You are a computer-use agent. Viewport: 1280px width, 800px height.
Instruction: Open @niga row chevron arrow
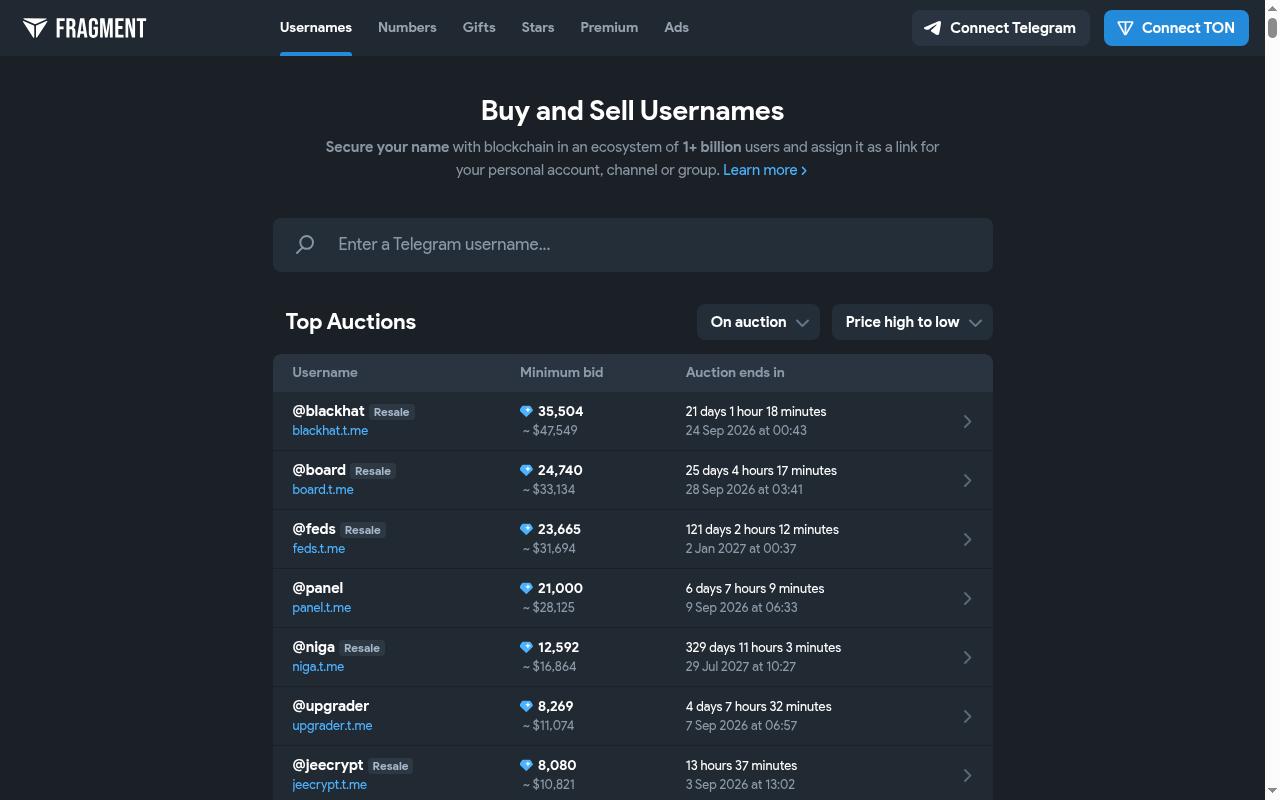coord(967,657)
